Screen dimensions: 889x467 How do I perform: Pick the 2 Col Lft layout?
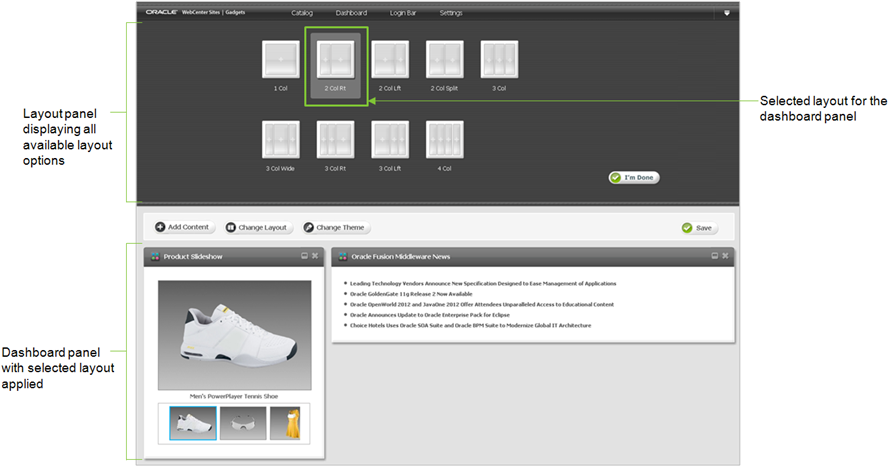[390, 60]
